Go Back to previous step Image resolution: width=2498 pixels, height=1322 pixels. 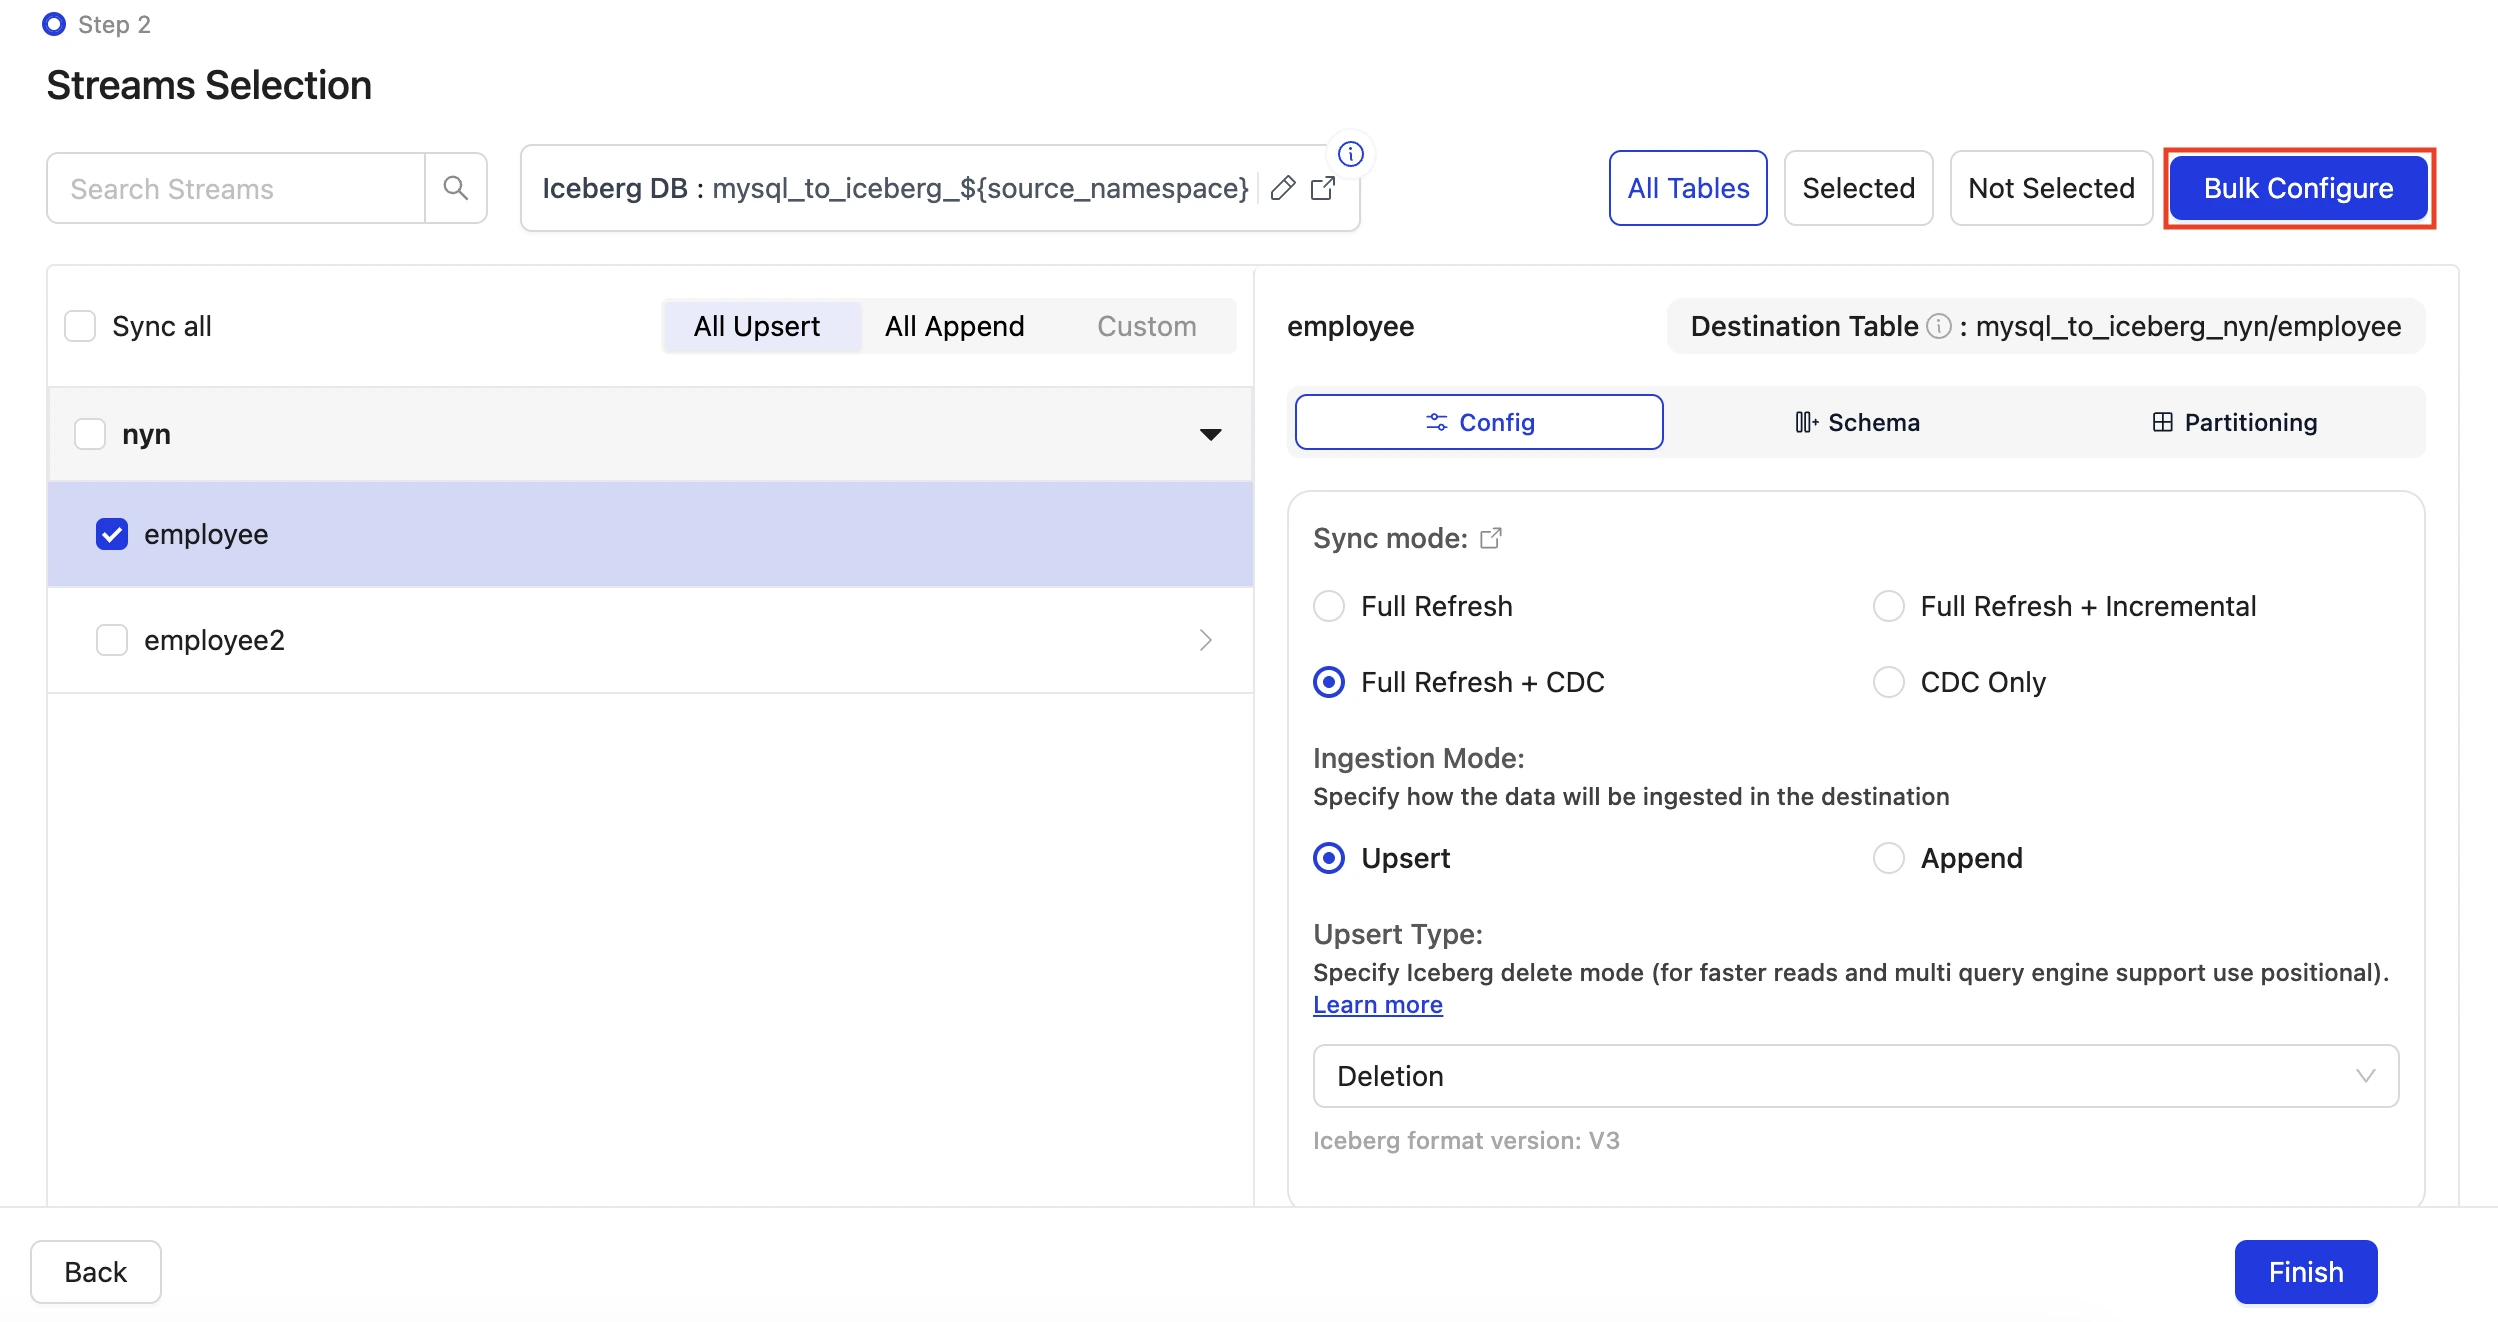(x=96, y=1272)
